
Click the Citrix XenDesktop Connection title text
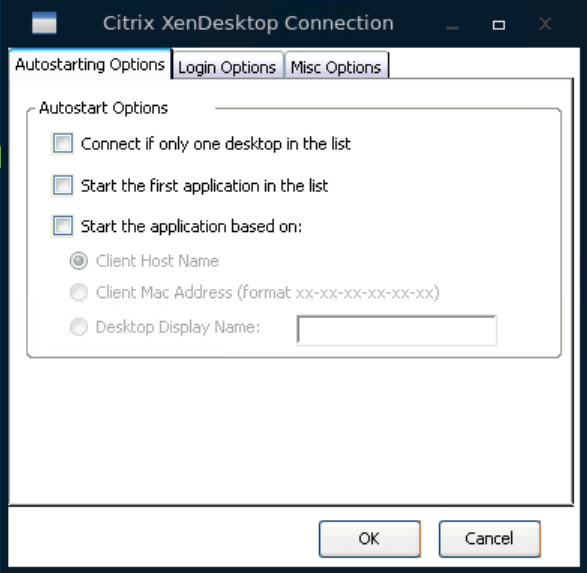[248, 23]
